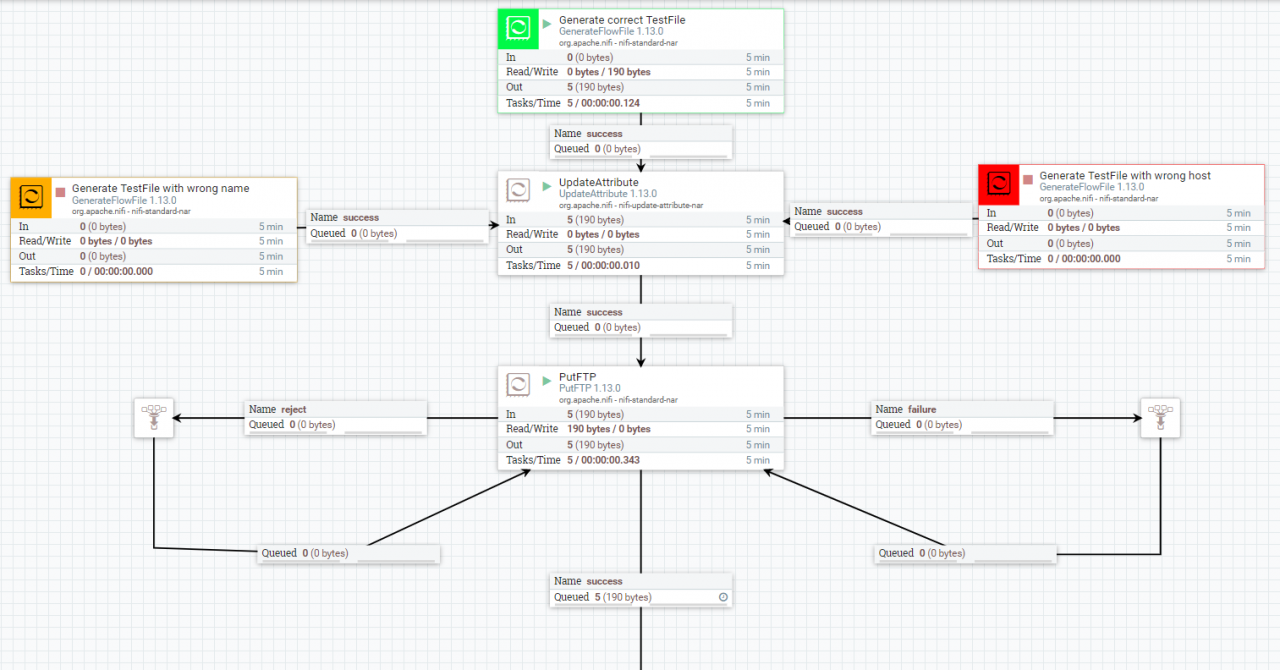1280x670 pixels.
Task: Click the running status arrow on Generate correct TestFile
Action: click(x=547, y=22)
